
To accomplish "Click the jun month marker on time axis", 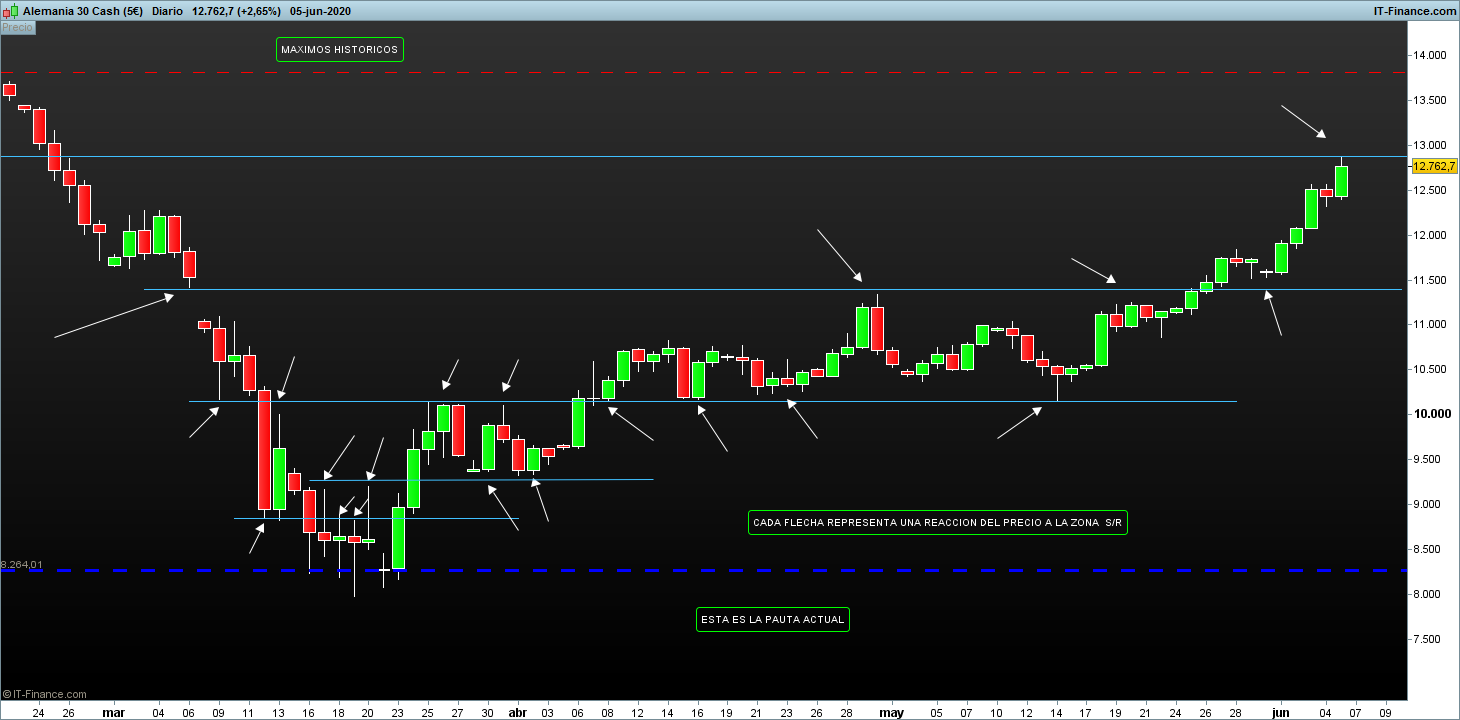I will pyautogui.click(x=1280, y=713).
